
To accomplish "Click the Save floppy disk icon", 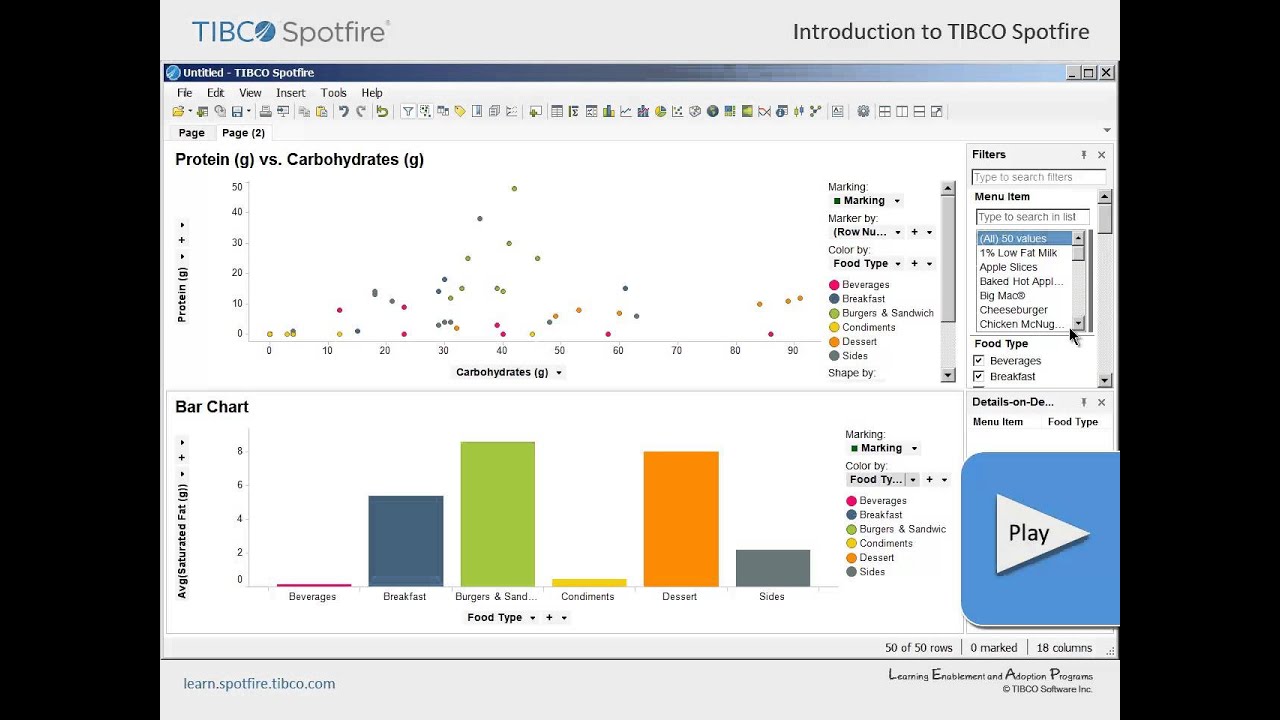I will 237,111.
